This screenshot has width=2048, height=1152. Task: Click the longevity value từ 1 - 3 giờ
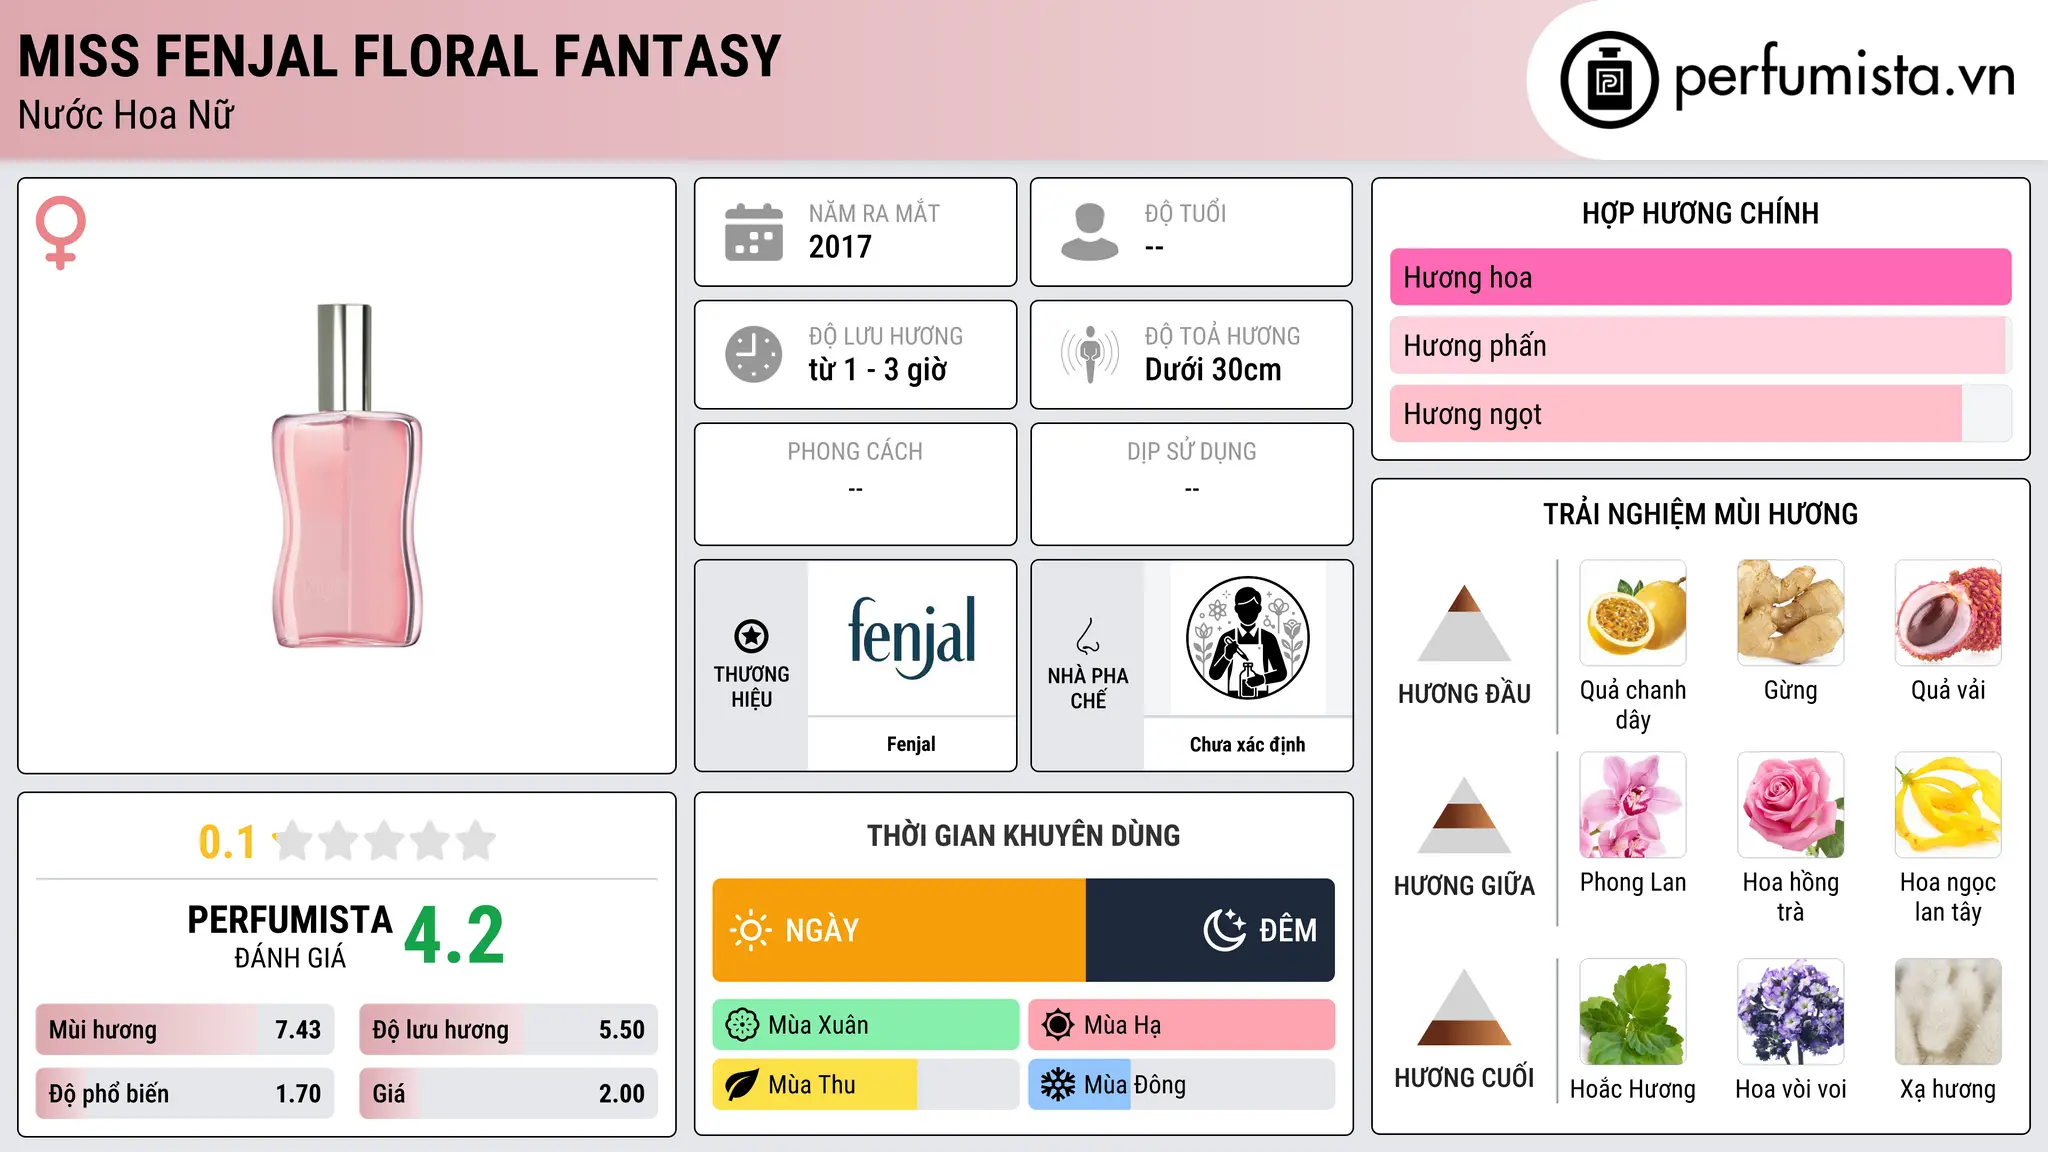(x=877, y=370)
